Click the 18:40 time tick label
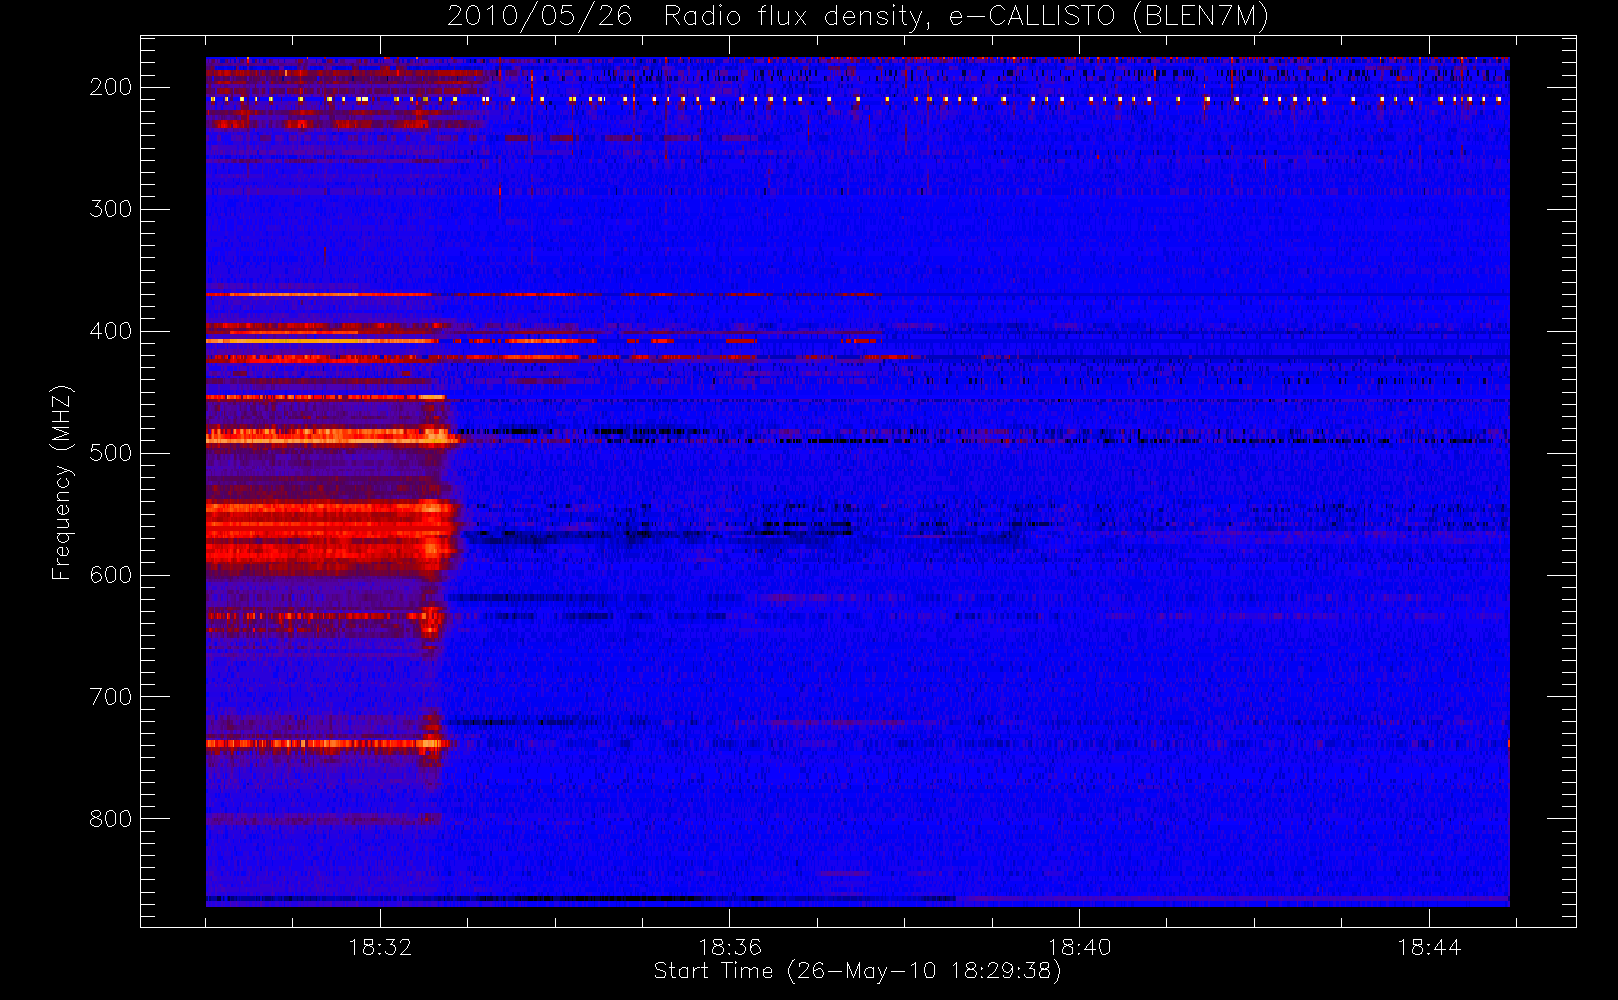Viewport: 1618px width, 1000px height. click(x=1079, y=947)
